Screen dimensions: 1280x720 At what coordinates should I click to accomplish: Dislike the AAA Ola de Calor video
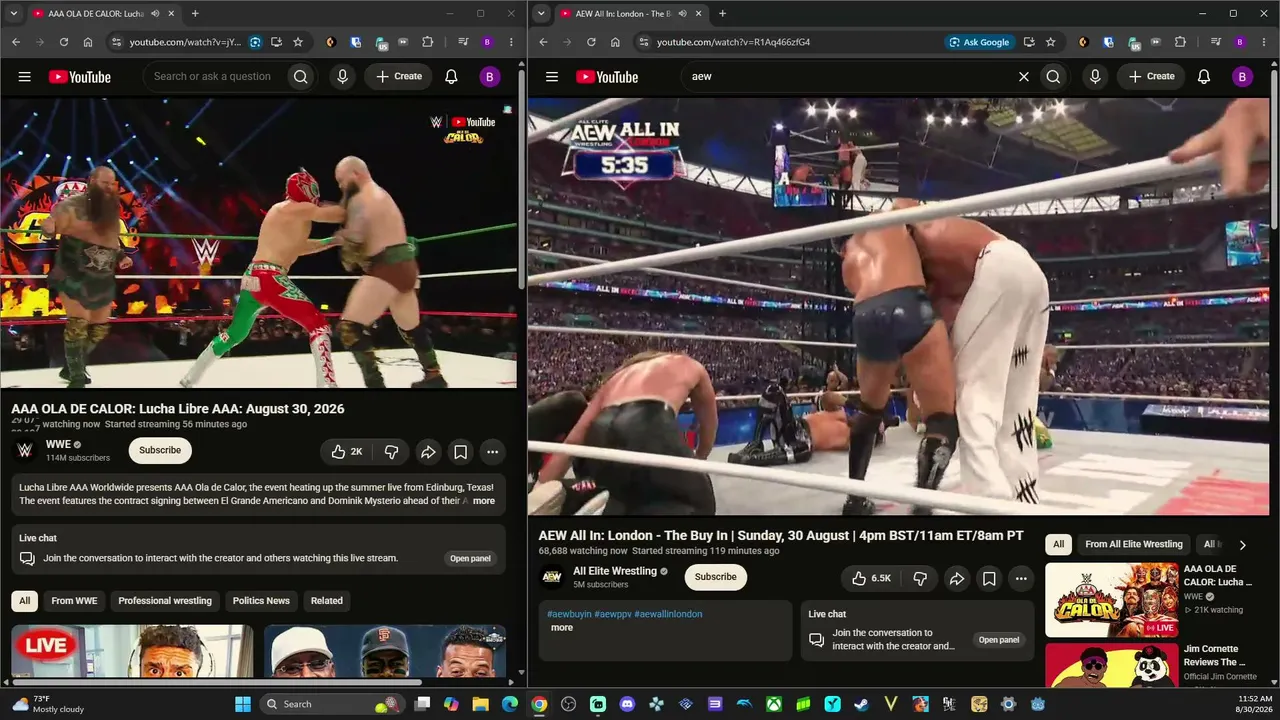[x=391, y=452]
